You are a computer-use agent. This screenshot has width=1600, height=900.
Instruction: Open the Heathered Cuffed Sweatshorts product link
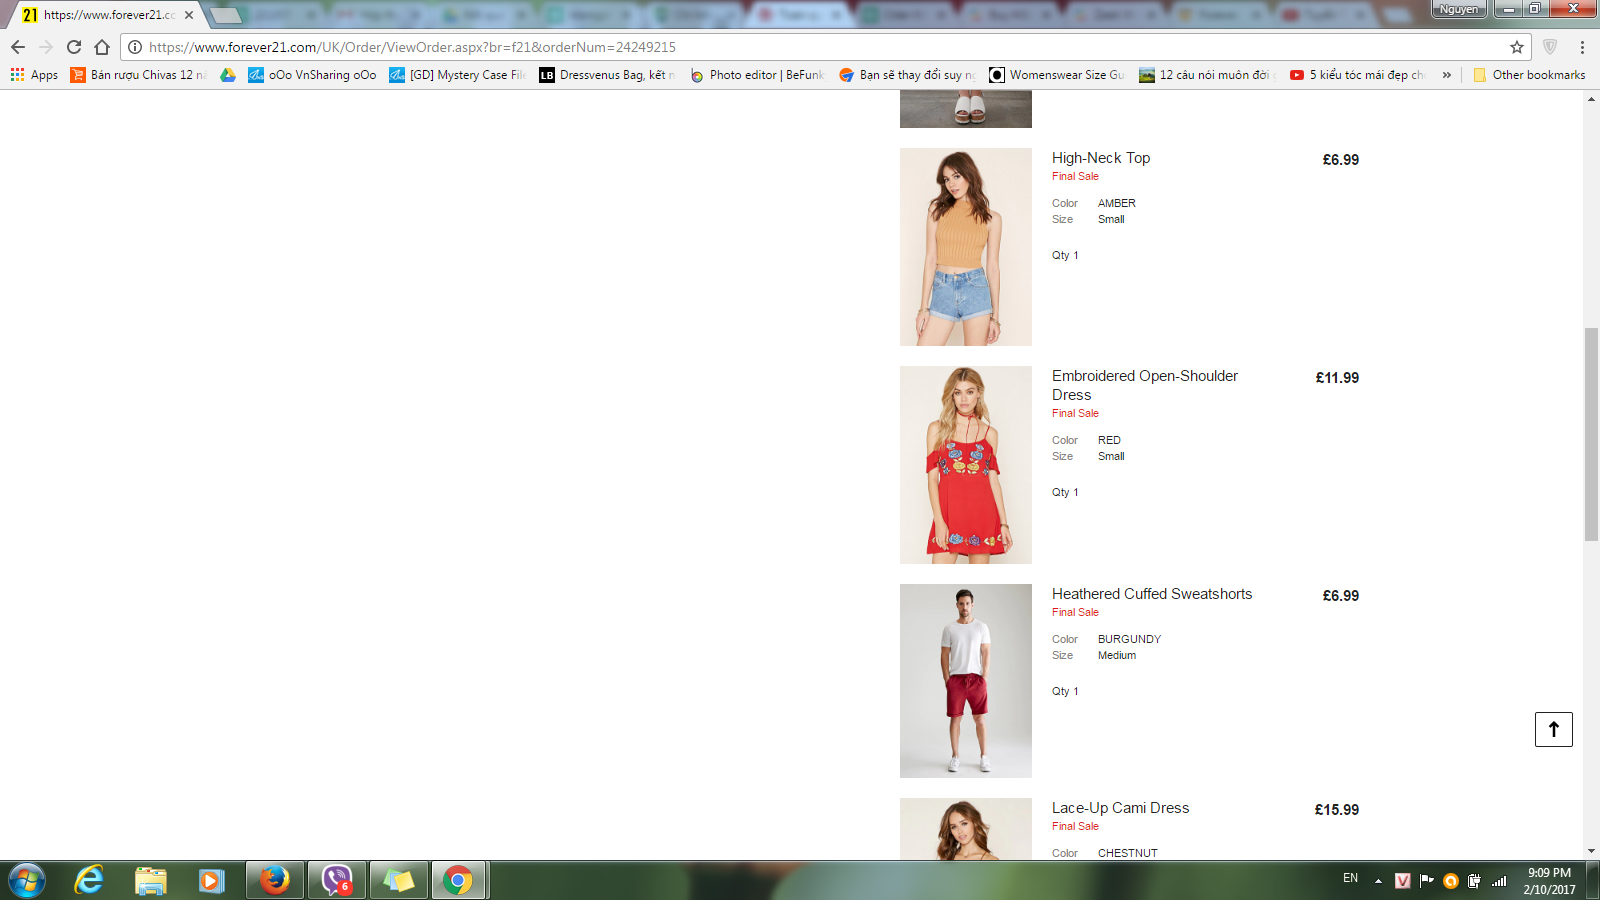[1151, 594]
